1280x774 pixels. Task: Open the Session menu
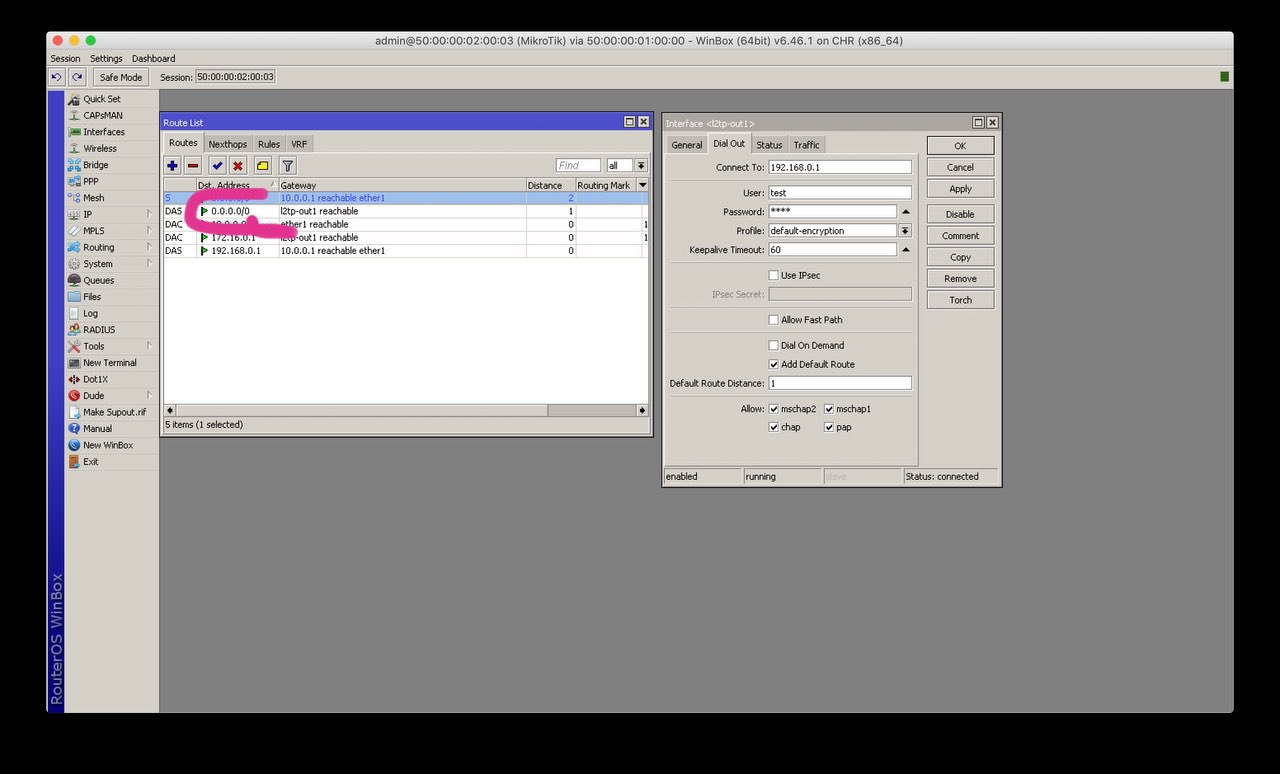coord(65,59)
